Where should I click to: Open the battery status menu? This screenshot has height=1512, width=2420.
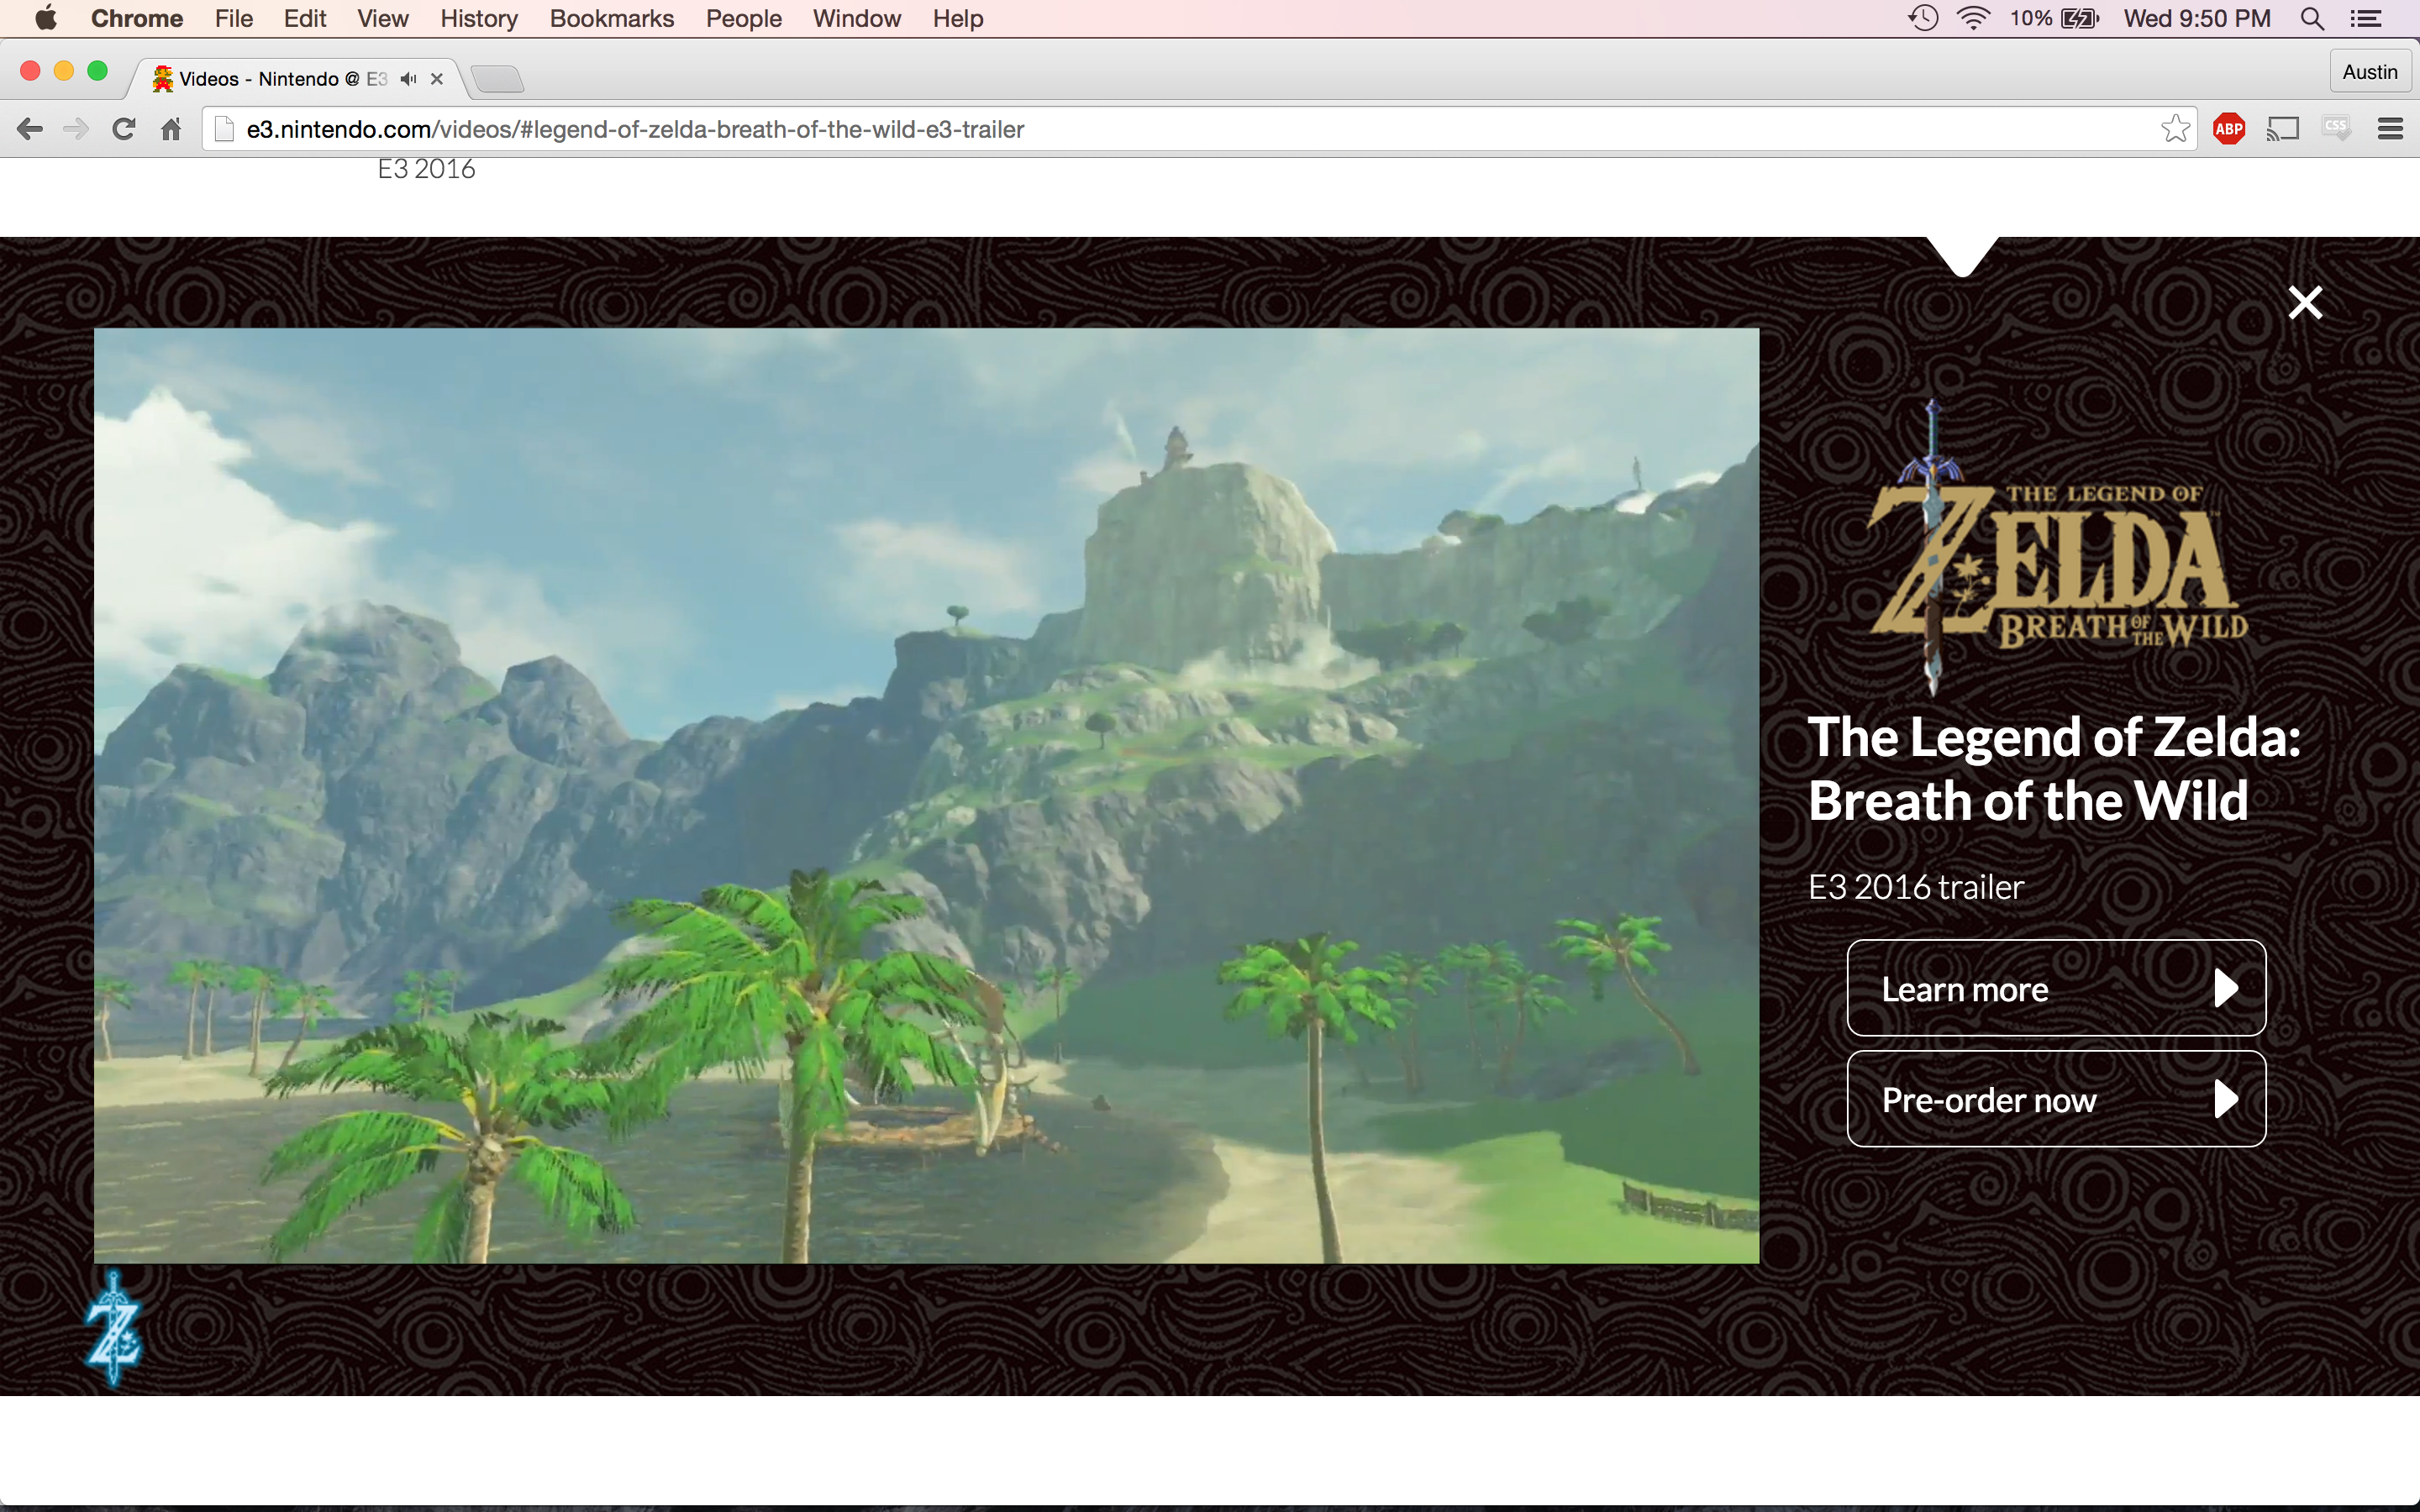pyautogui.click(x=2079, y=19)
